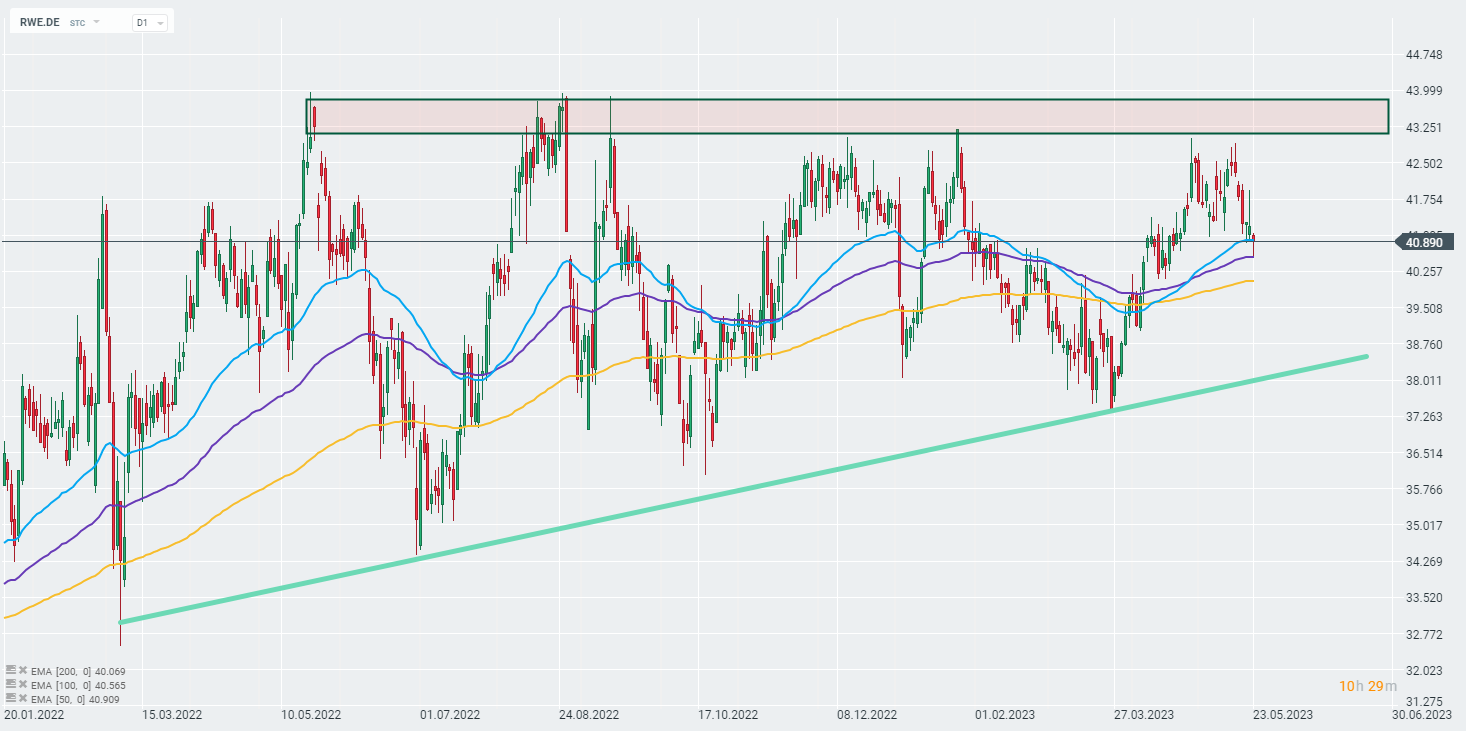This screenshot has height=731, width=1466.
Task: Click the STC instrument type label
Action: 77,22
